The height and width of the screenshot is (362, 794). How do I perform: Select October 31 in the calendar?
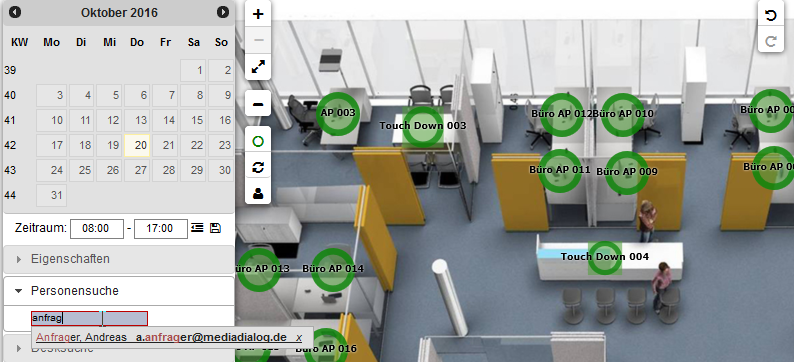click(52, 195)
